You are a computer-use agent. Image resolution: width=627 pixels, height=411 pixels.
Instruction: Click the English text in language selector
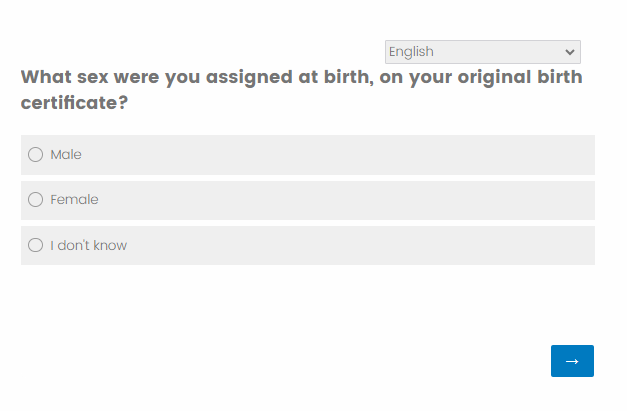tap(411, 52)
